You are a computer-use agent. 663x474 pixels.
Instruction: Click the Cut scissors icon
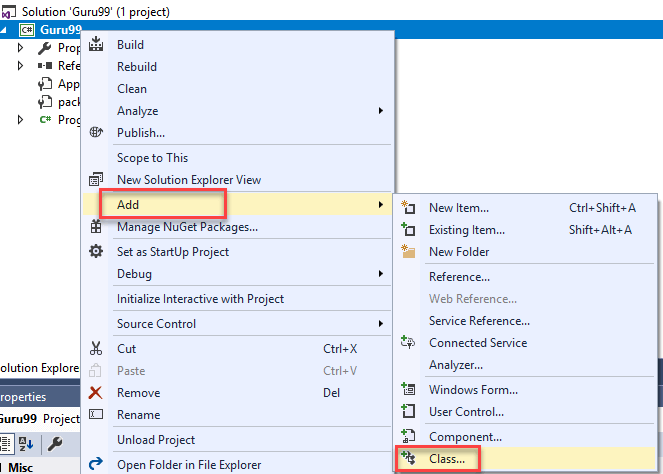pyautogui.click(x=96, y=348)
